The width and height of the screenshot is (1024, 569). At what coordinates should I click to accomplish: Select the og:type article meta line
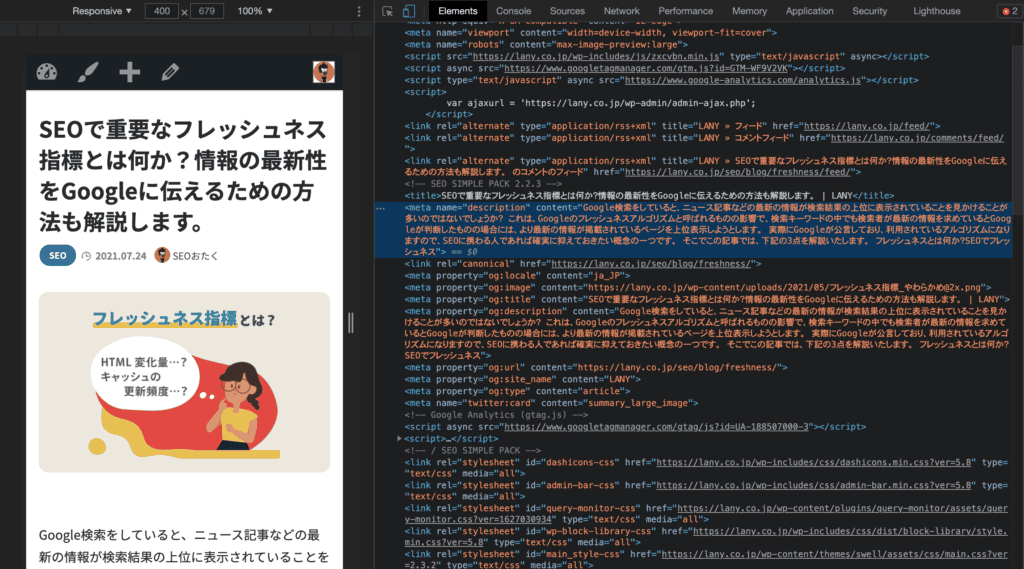click(x=517, y=391)
